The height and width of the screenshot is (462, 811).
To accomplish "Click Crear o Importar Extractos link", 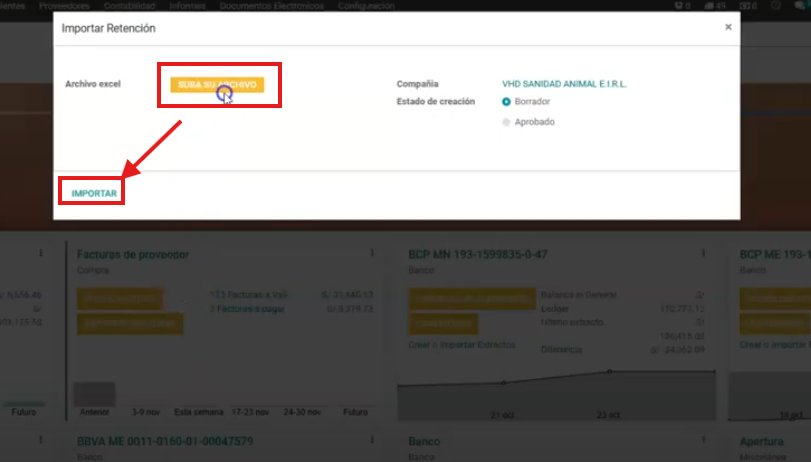I will (462, 343).
